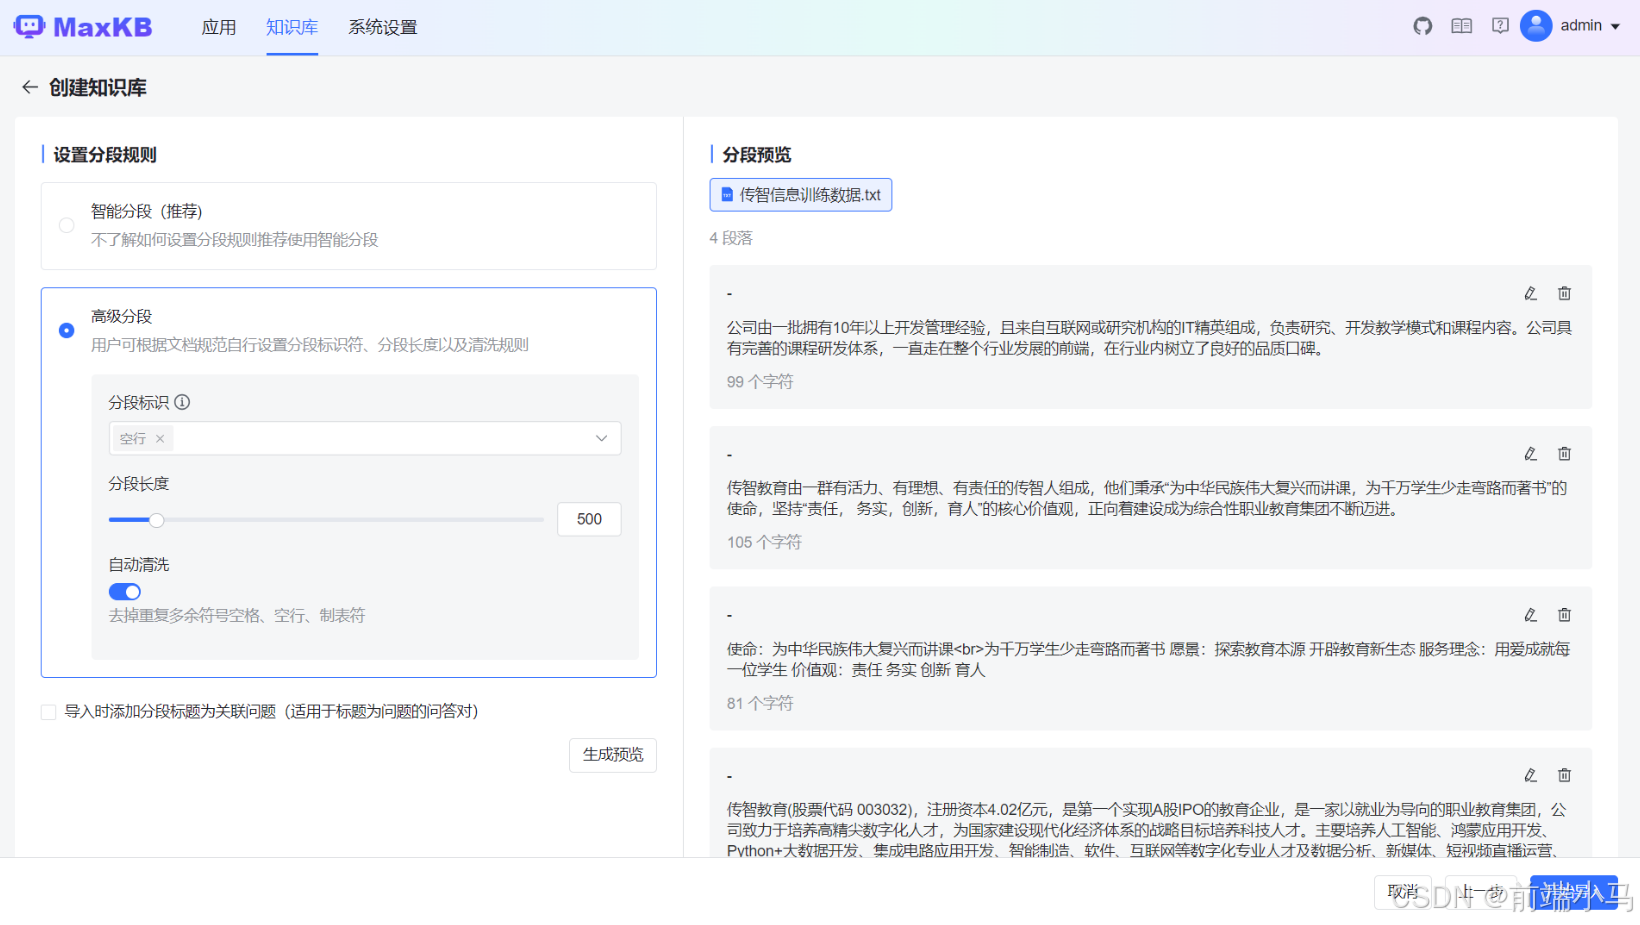Click the admin avatar icon
The image size is (1640, 925).
1536,26
